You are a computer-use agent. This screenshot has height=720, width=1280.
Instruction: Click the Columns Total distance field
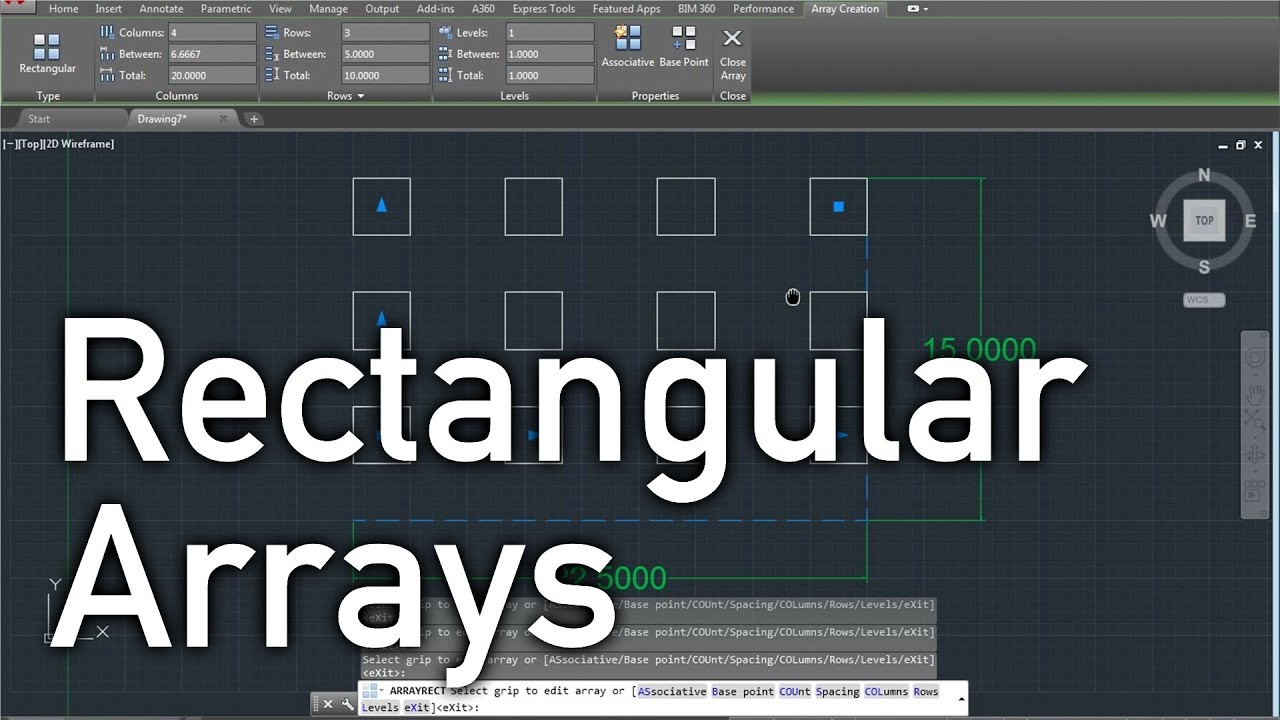click(212, 75)
